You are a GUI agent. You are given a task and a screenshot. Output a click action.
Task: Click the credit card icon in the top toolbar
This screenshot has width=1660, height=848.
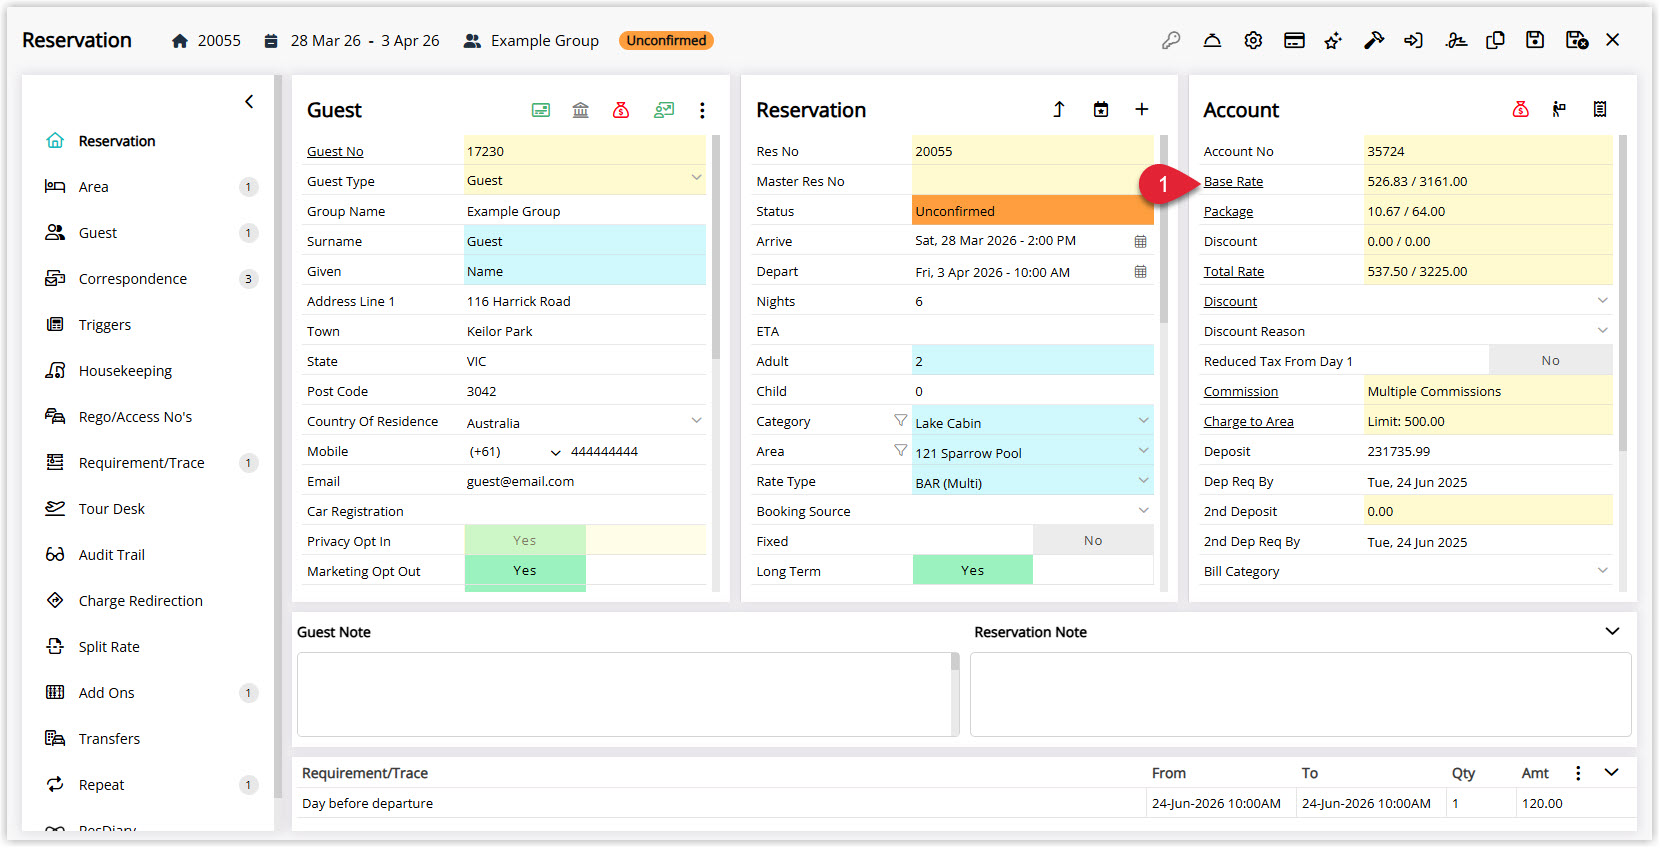tap(1294, 40)
